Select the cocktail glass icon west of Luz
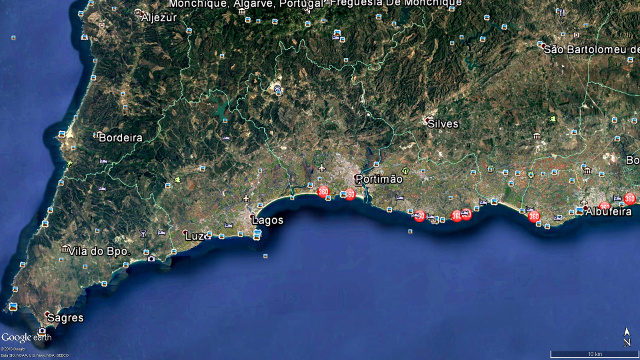 coord(143,234)
